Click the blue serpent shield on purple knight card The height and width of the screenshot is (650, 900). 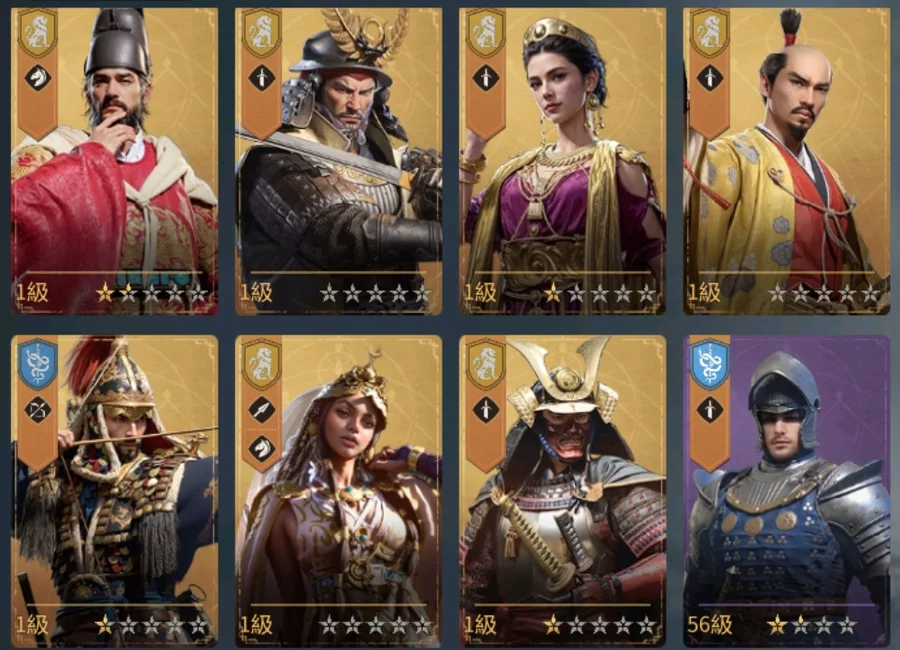click(x=710, y=364)
